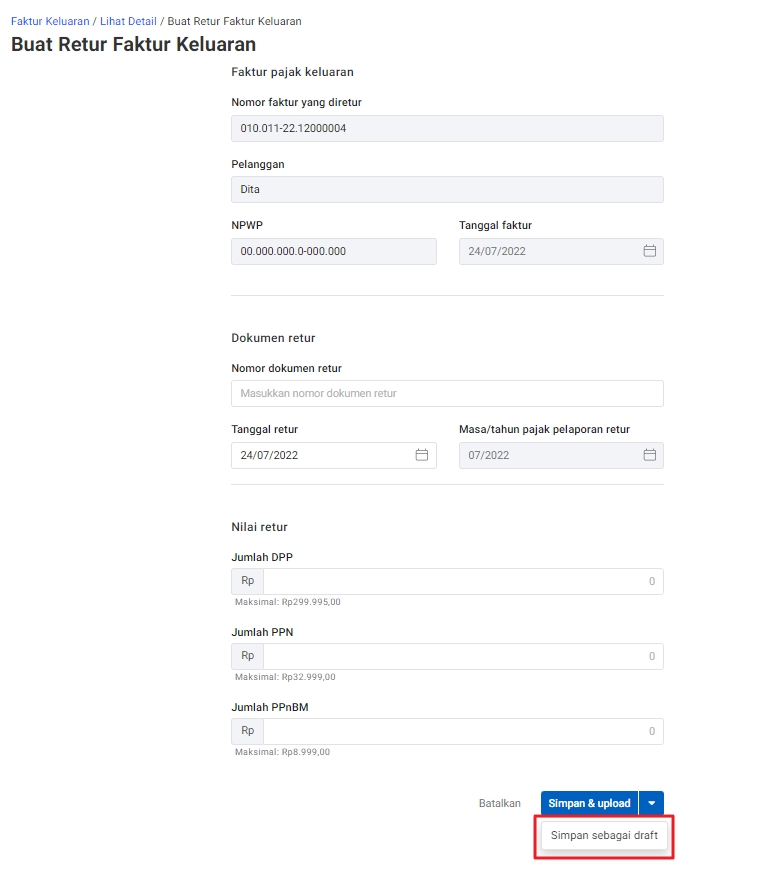Click the Tanggal faktur date field
Image resolution: width=765 pixels, height=870 pixels.
tap(561, 251)
